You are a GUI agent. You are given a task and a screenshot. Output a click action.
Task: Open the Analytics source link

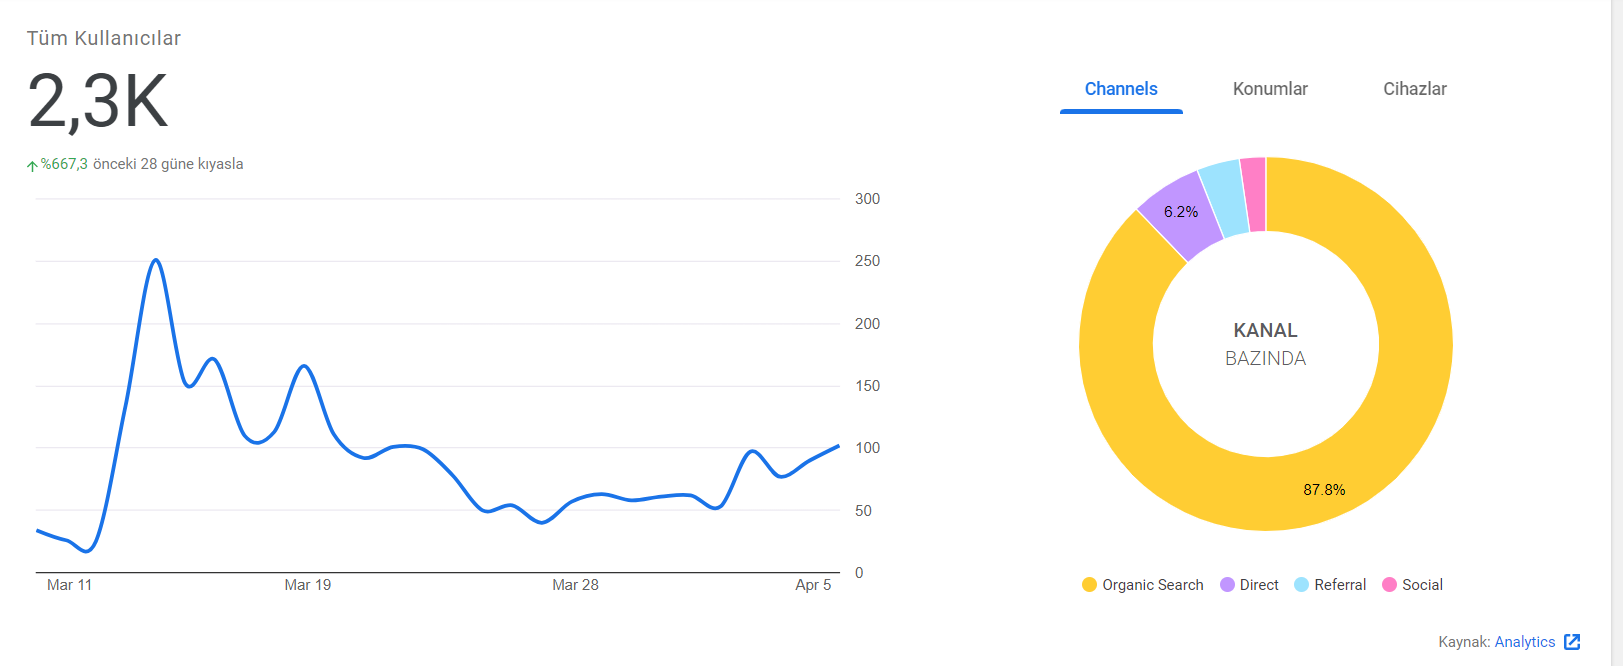(x=1524, y=642)
